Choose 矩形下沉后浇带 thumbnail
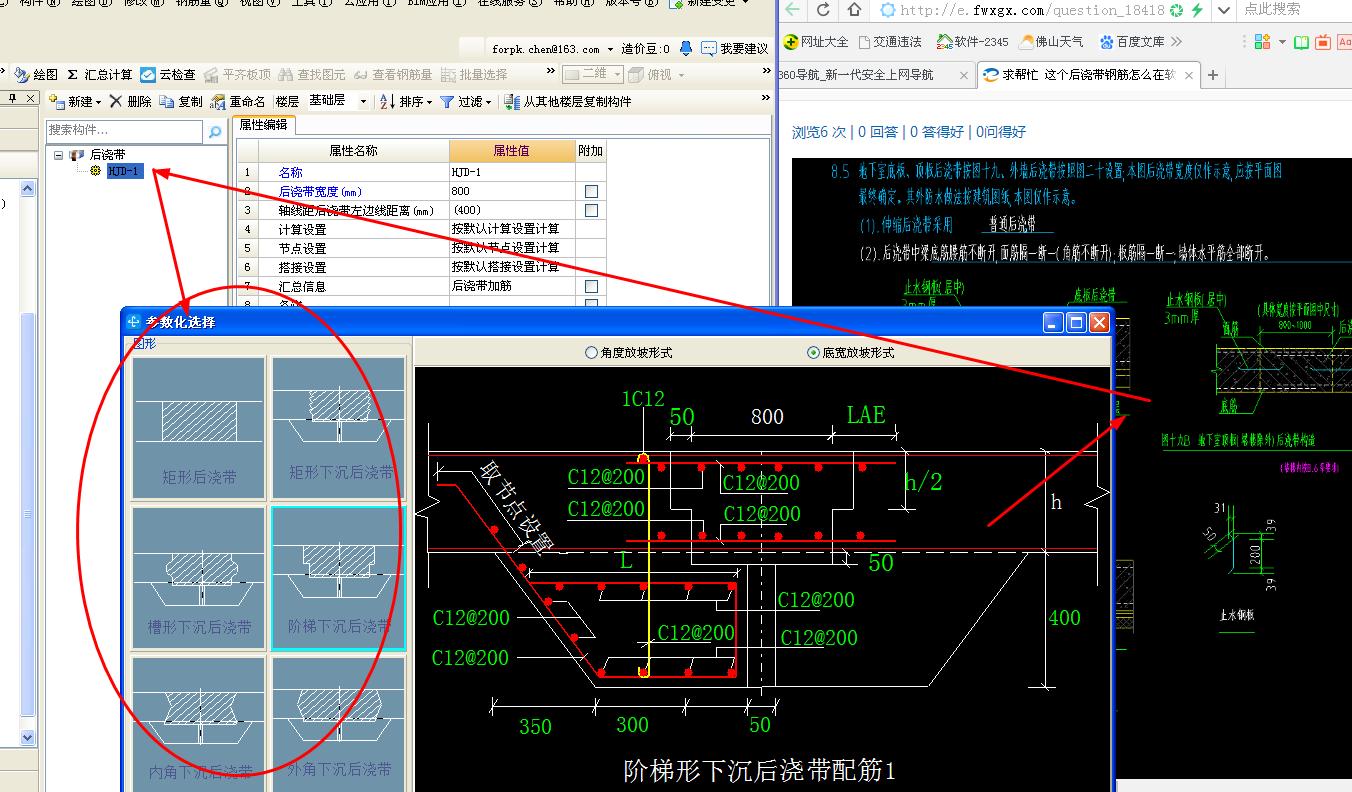This screenshot has width=1352, height=792. click(339, 427)
